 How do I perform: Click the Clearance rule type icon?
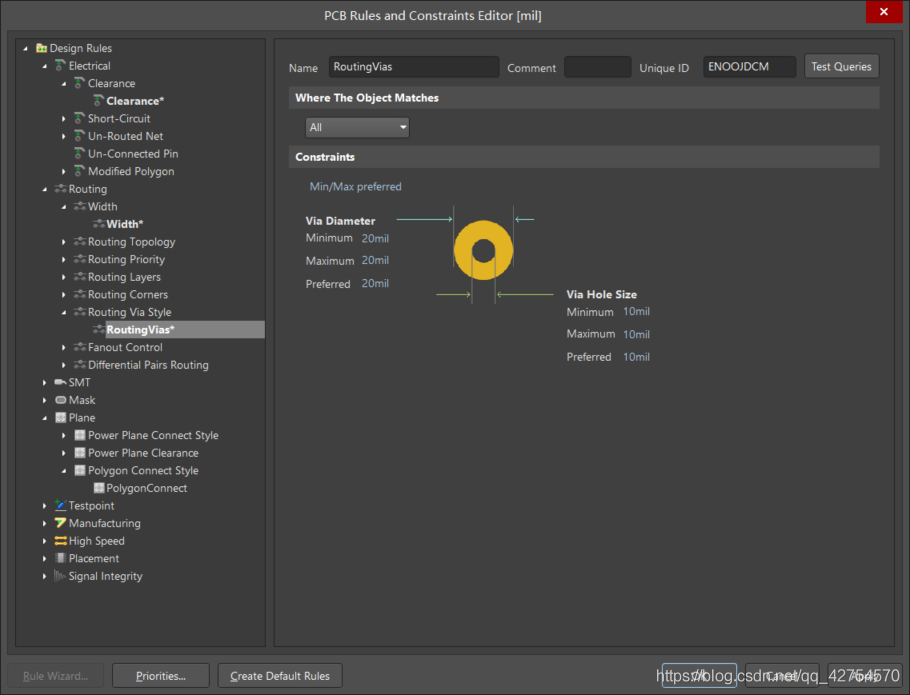80,83
